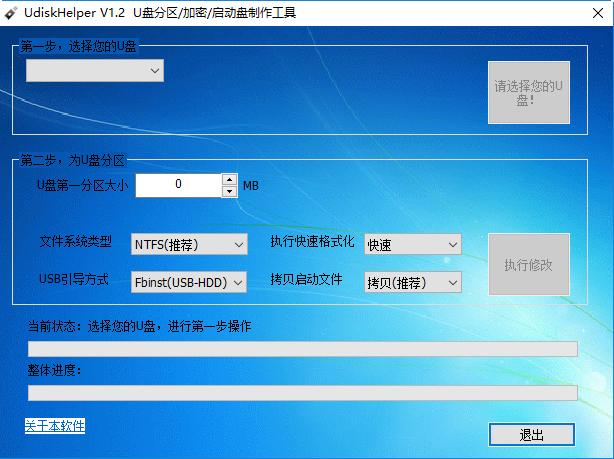
Task: Click the current status progress bar
Action: pyautogui.click(x=302, y=348)
